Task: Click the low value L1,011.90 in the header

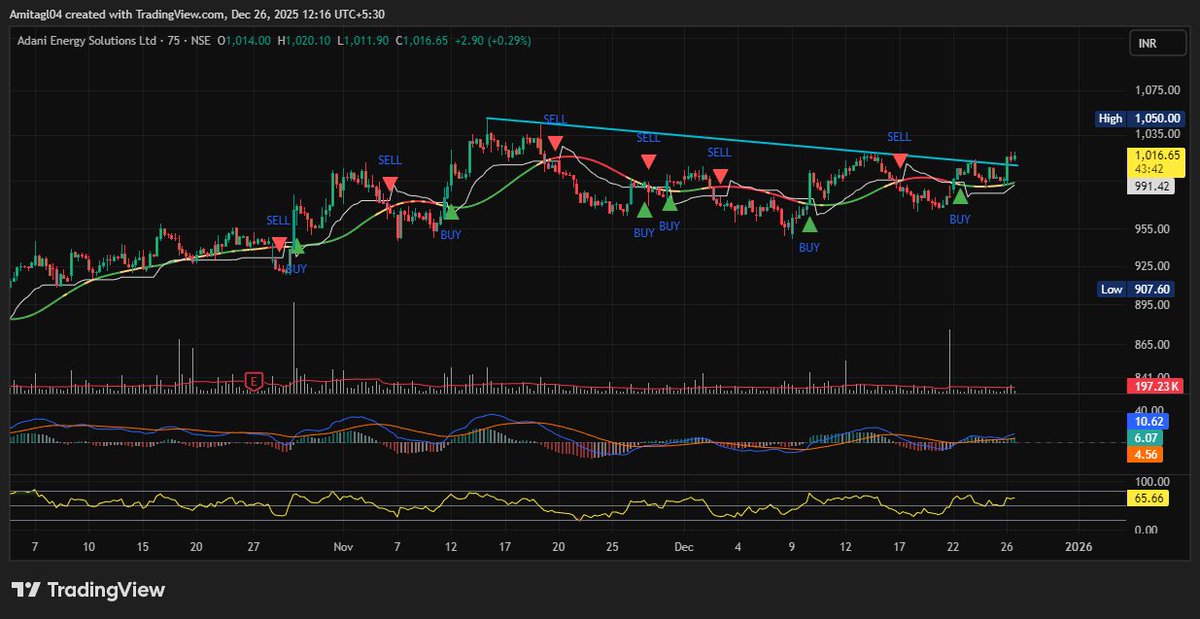Action: [365, 40]
